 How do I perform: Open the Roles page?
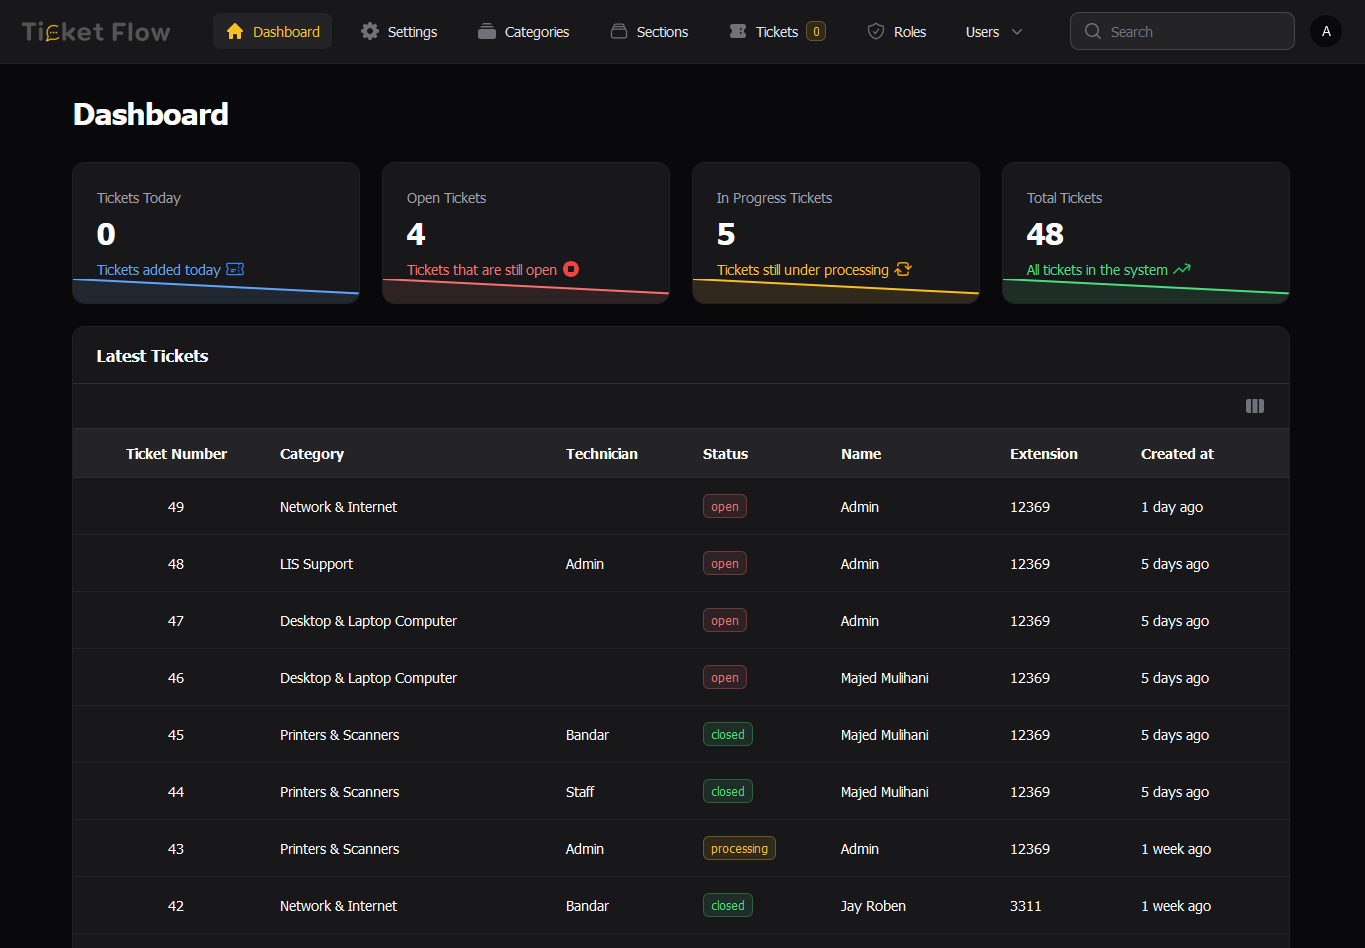click(897, 31)
